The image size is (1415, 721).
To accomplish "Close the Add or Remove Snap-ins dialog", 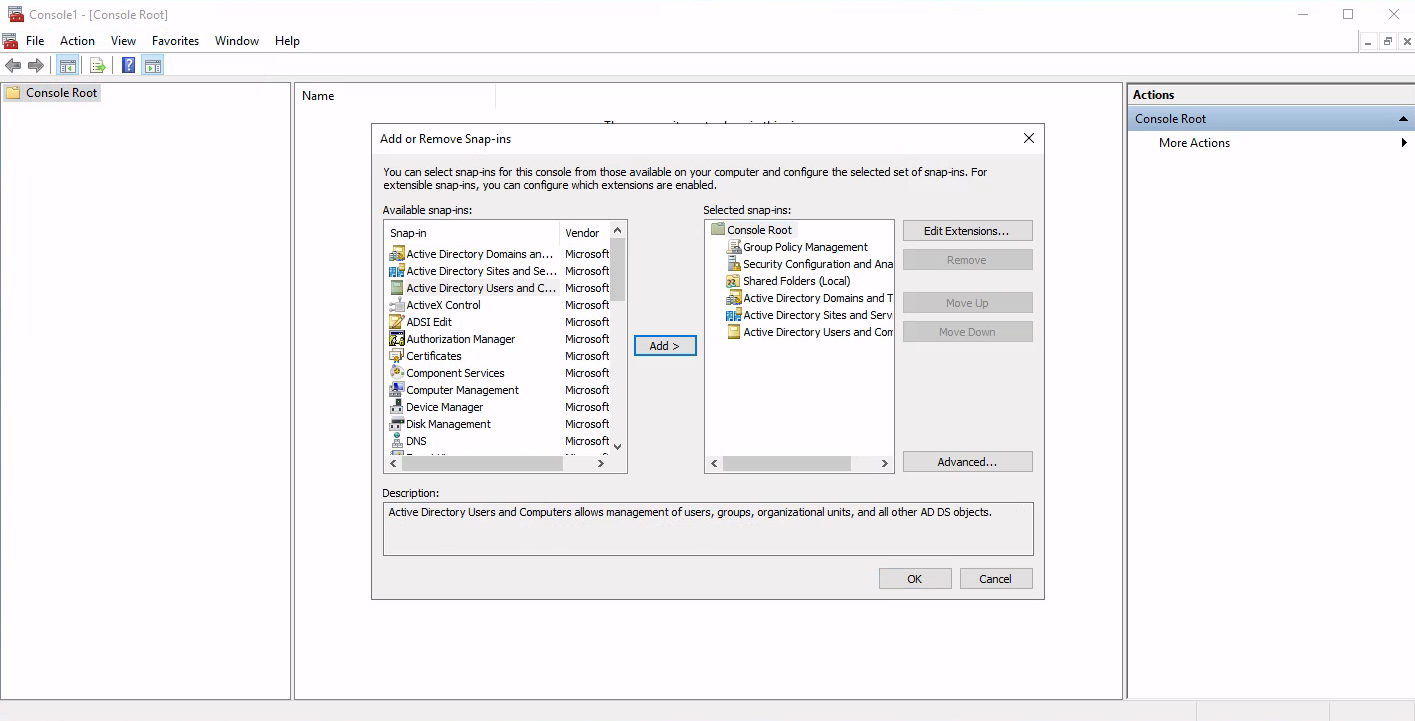I will (x=1028, y=139).
